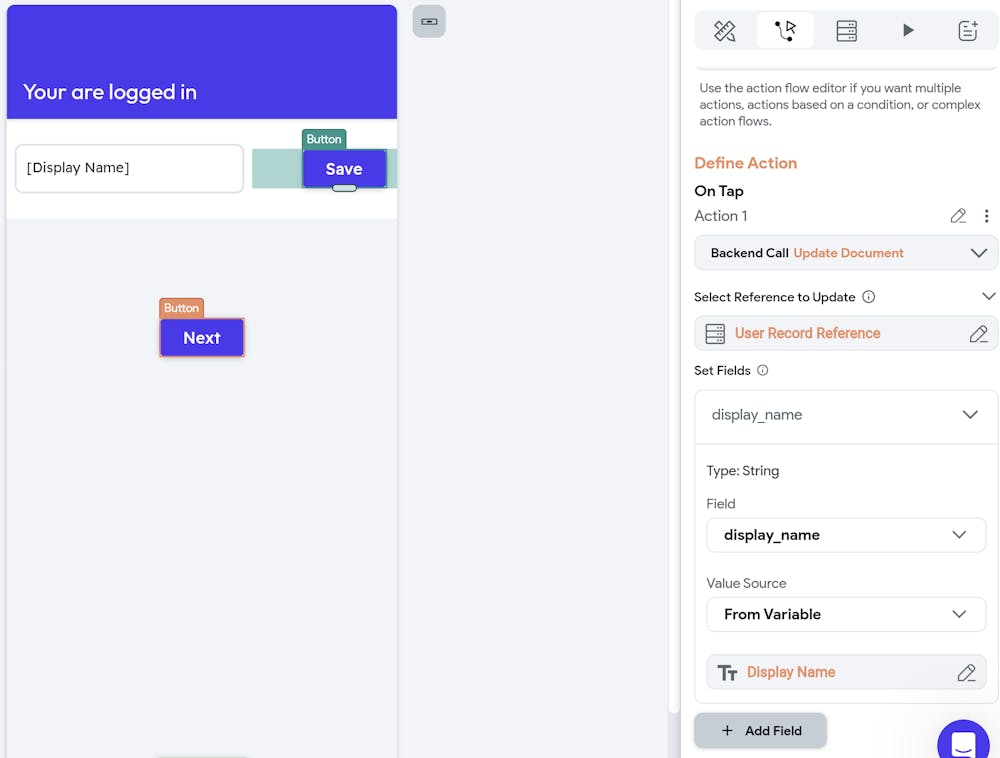
Task: Click the Tt text icon beside Display Name
Action: [x=727, y=672]
